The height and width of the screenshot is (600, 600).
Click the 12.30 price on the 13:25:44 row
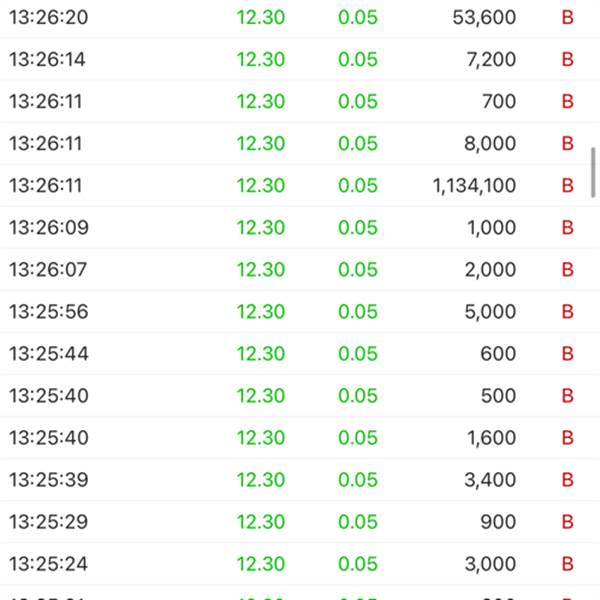point(261,354)
